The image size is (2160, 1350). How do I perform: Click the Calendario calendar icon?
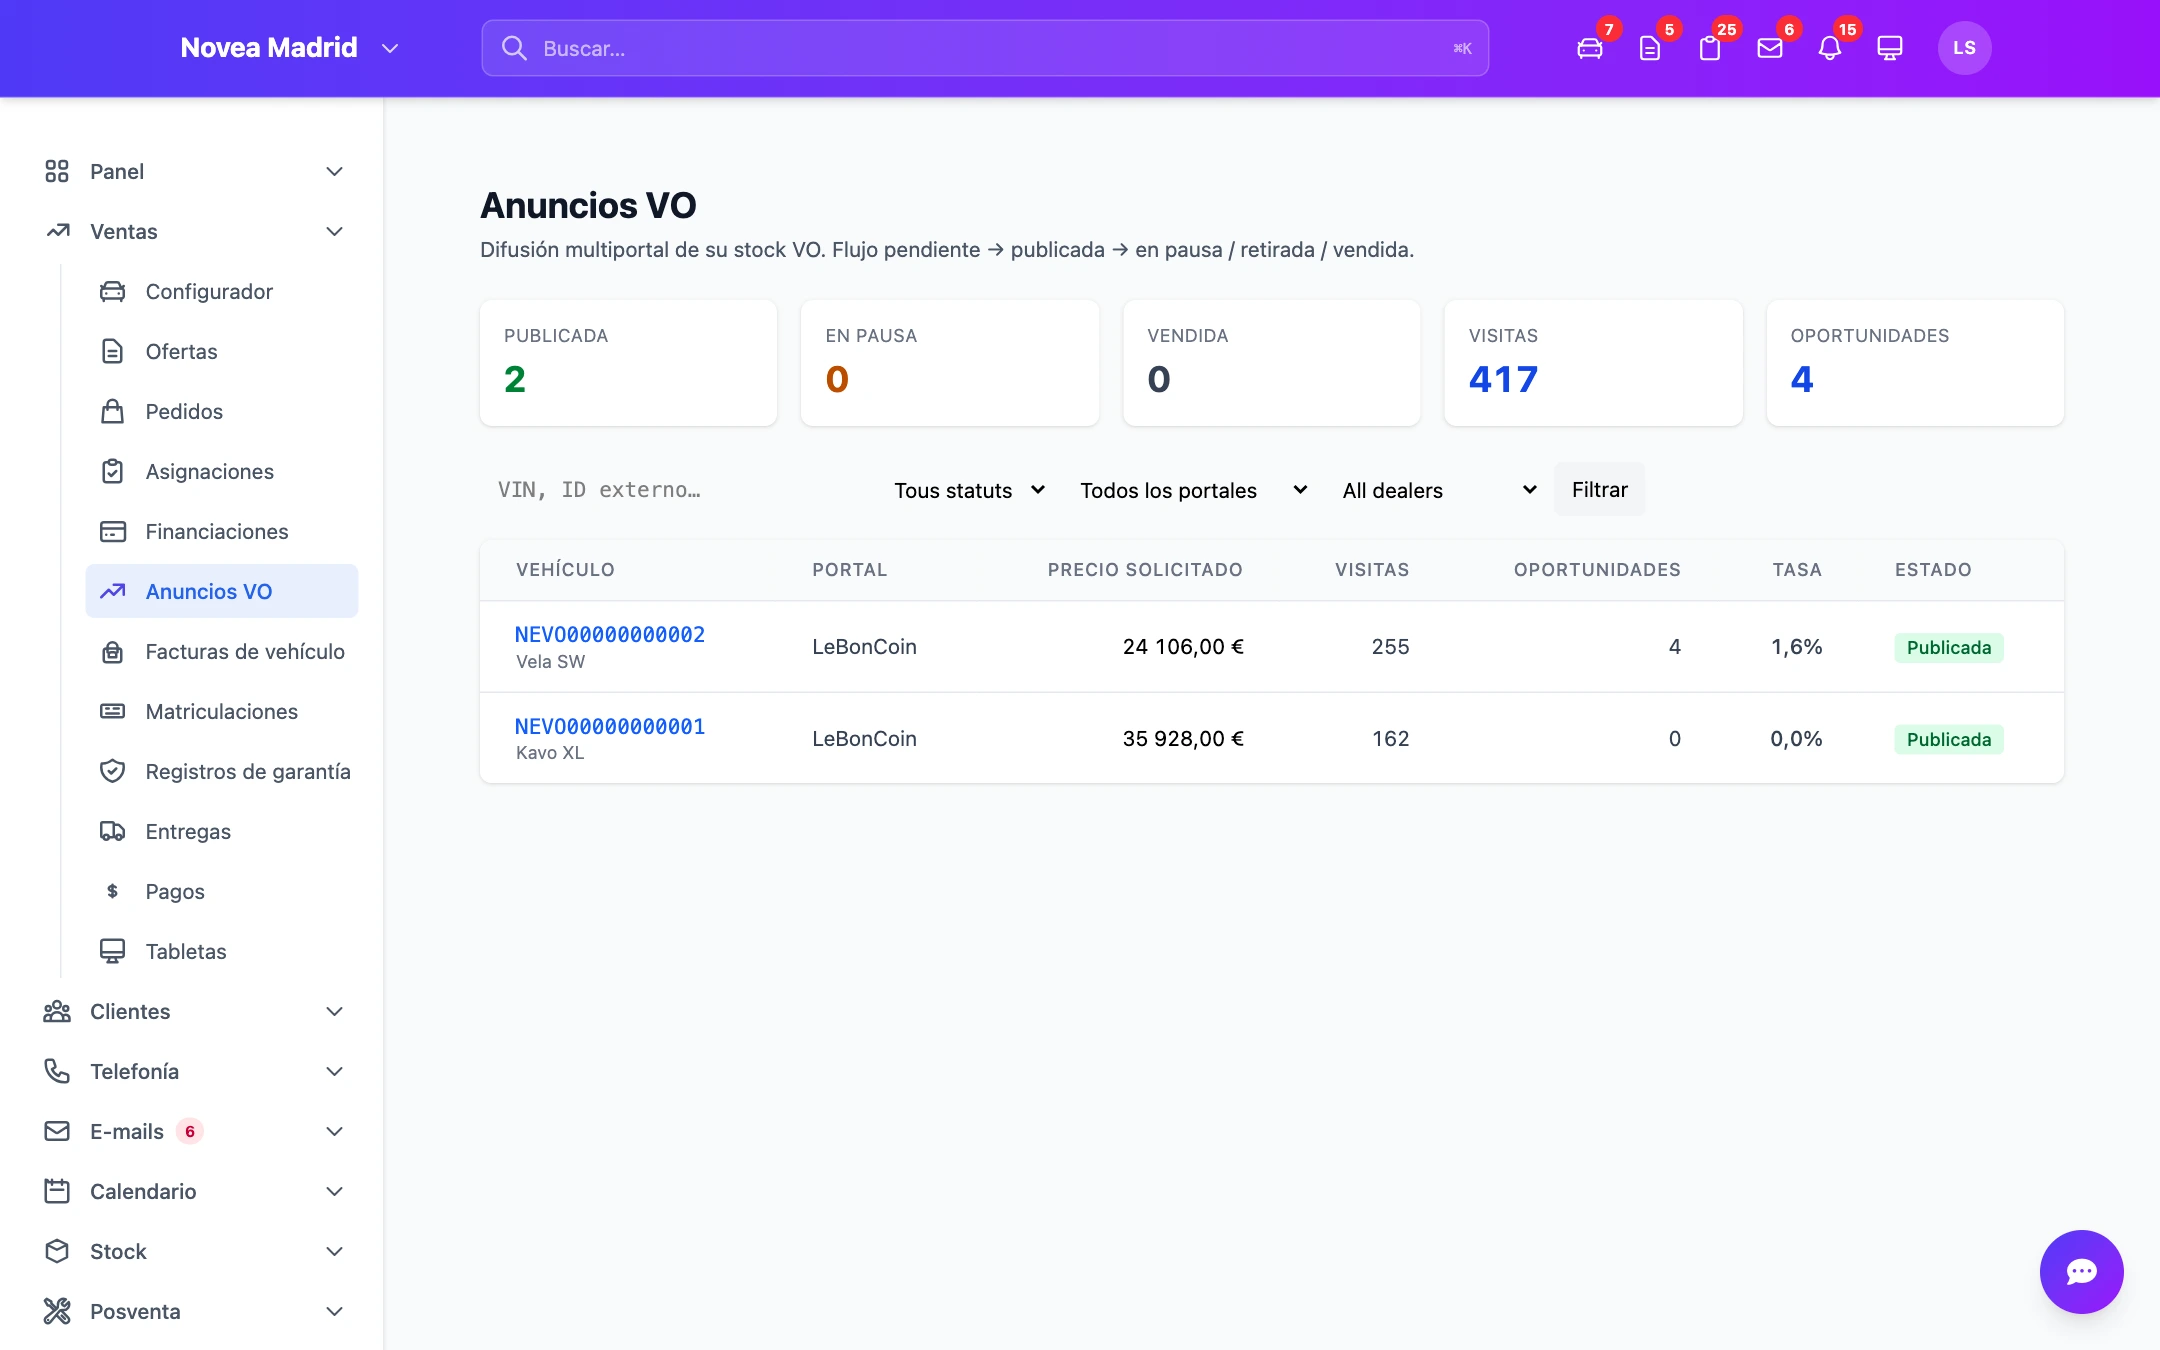57,1191
